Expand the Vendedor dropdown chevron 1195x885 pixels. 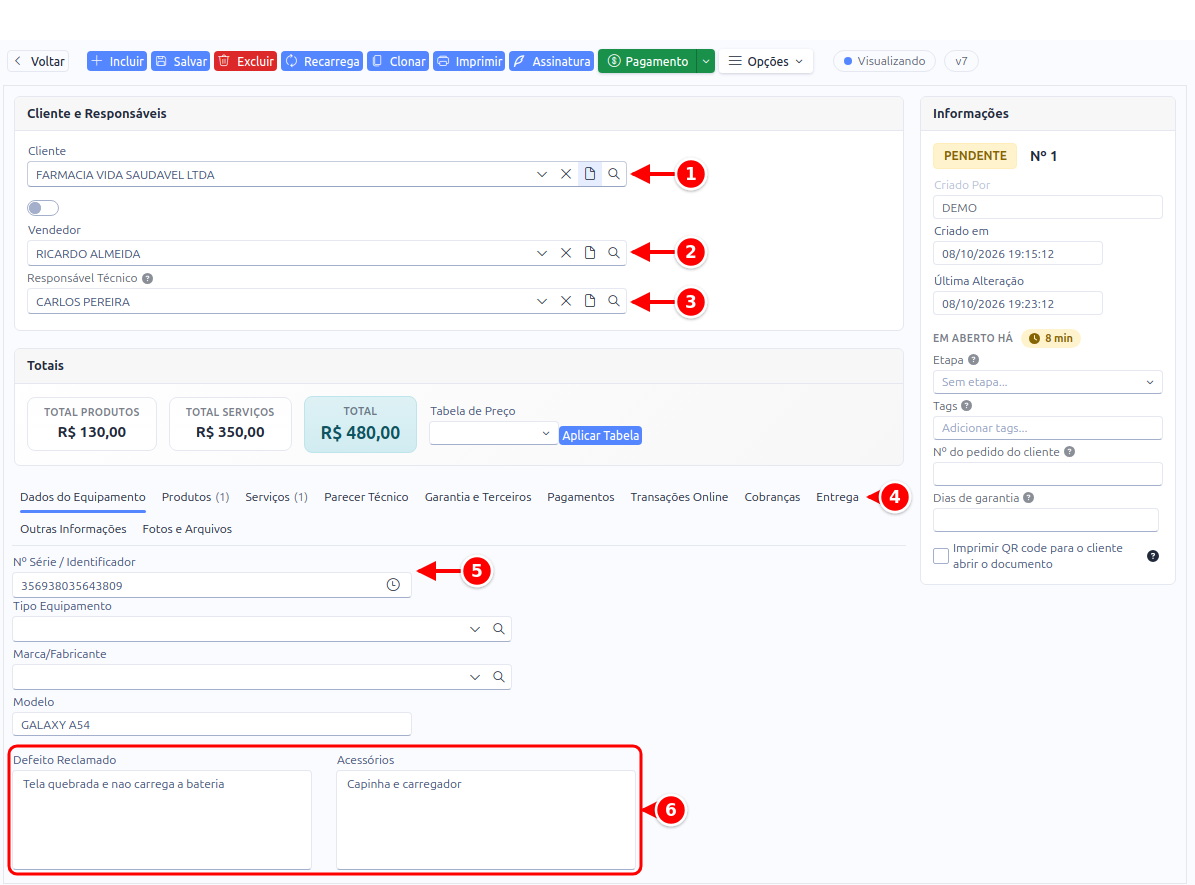coord(542,253)
